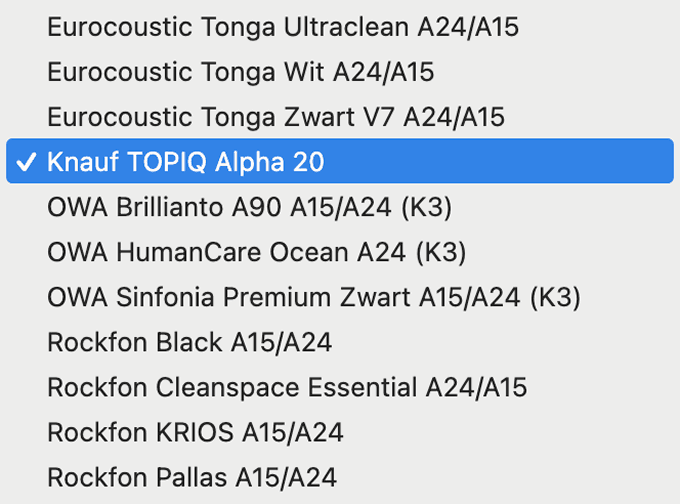Screen dimensions: 680x504
Task: Choose Rockfon Cleanspace Essential A24/A15
Action: pyautogui.click(x=287, y=387)
